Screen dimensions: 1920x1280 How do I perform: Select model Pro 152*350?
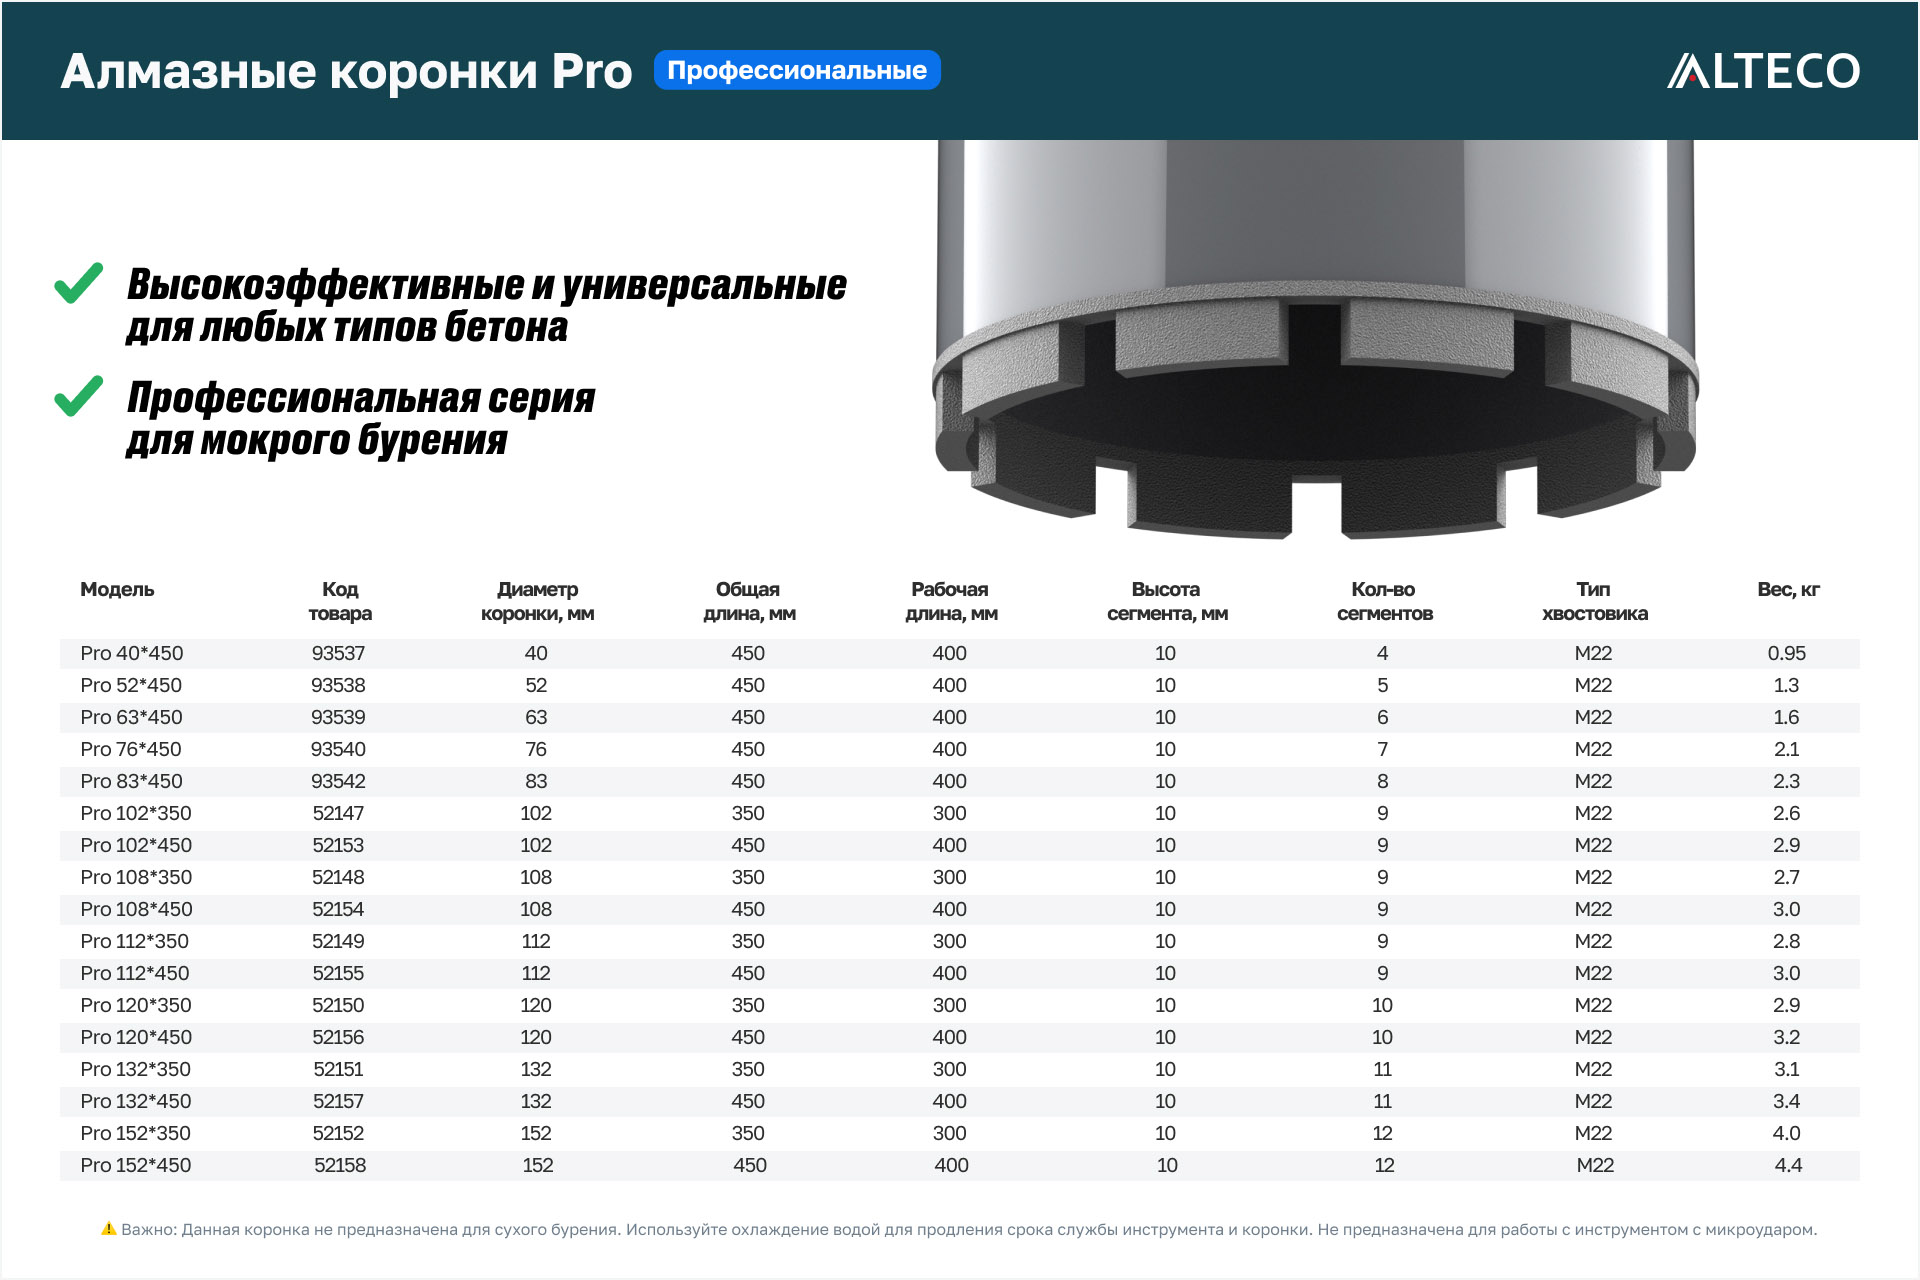[x=135, y=1133]
